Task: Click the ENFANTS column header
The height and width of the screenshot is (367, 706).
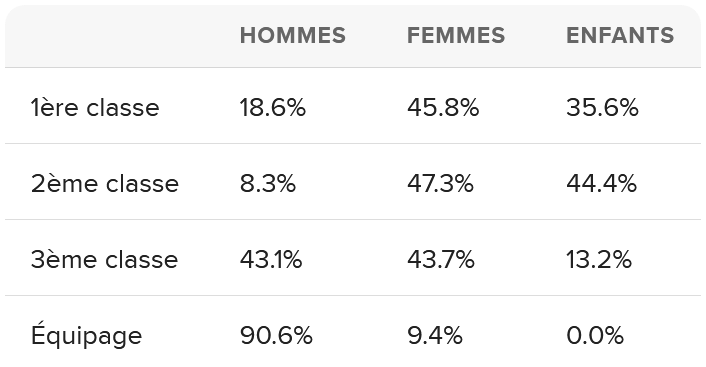Action: coord(620,36)
